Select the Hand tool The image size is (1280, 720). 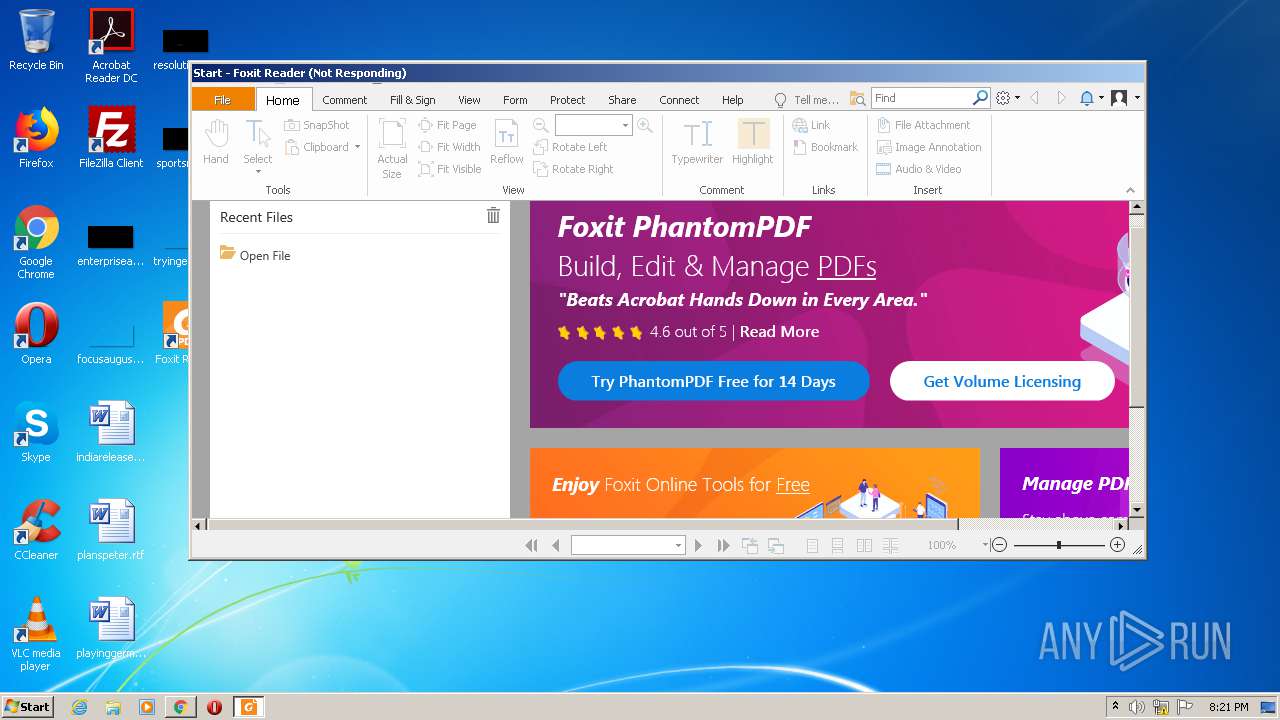(216, 143)
